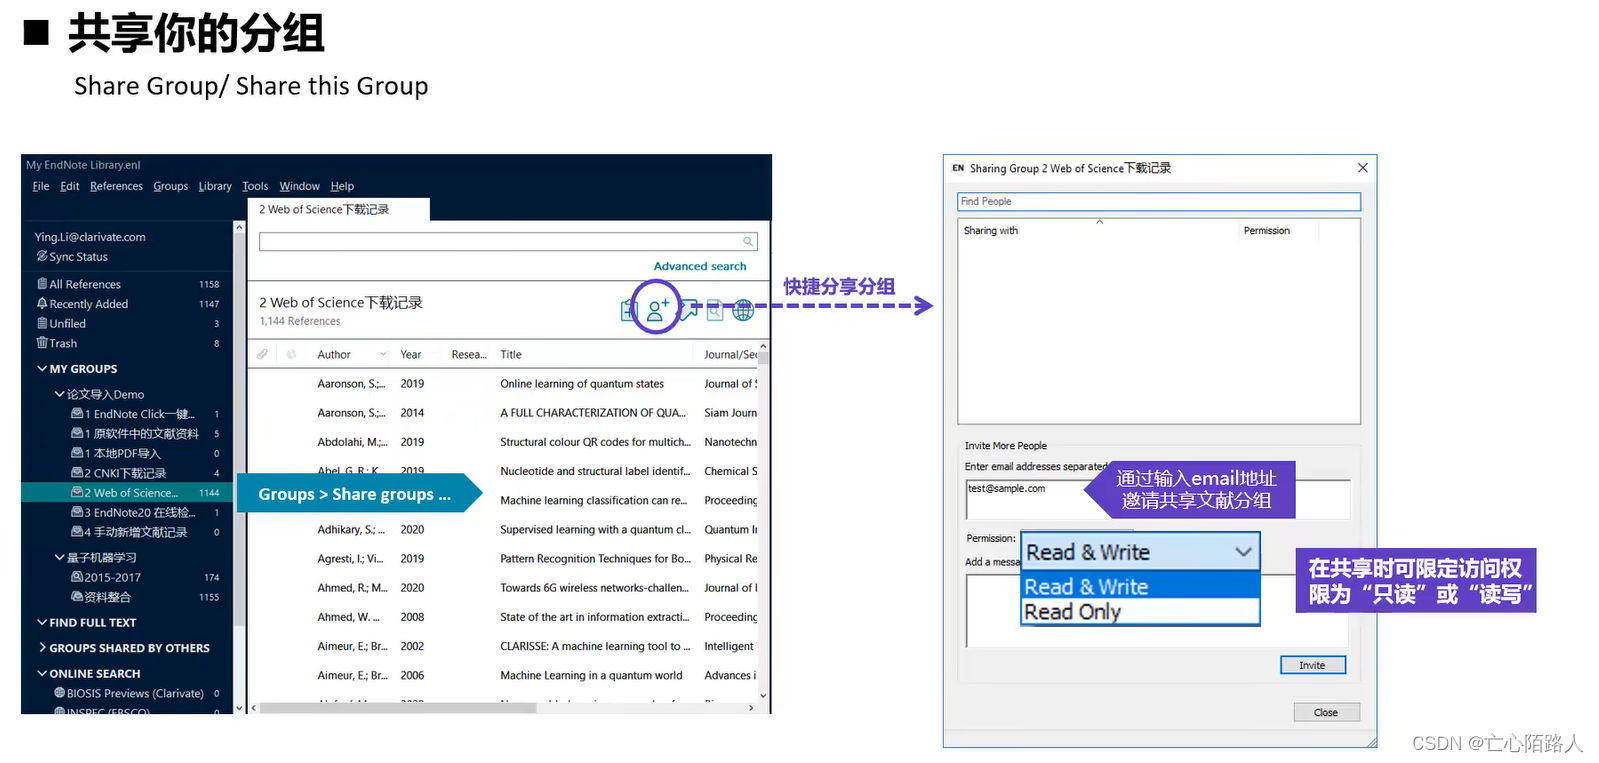The height and width of the screenshot is (763, 1599).
Task: Click the group icon of 1 原软件中的文献资料
Action: 77,433
